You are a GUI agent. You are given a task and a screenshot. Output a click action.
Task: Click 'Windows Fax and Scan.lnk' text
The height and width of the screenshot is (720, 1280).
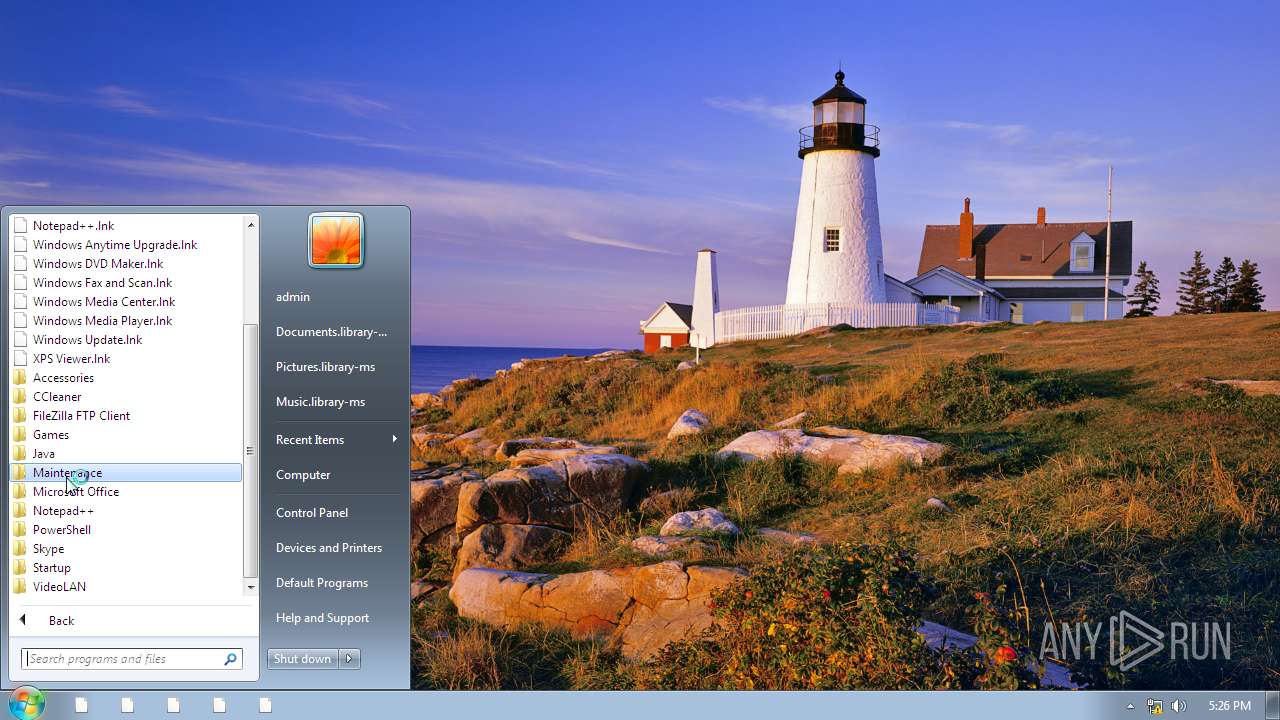(102, 283)
